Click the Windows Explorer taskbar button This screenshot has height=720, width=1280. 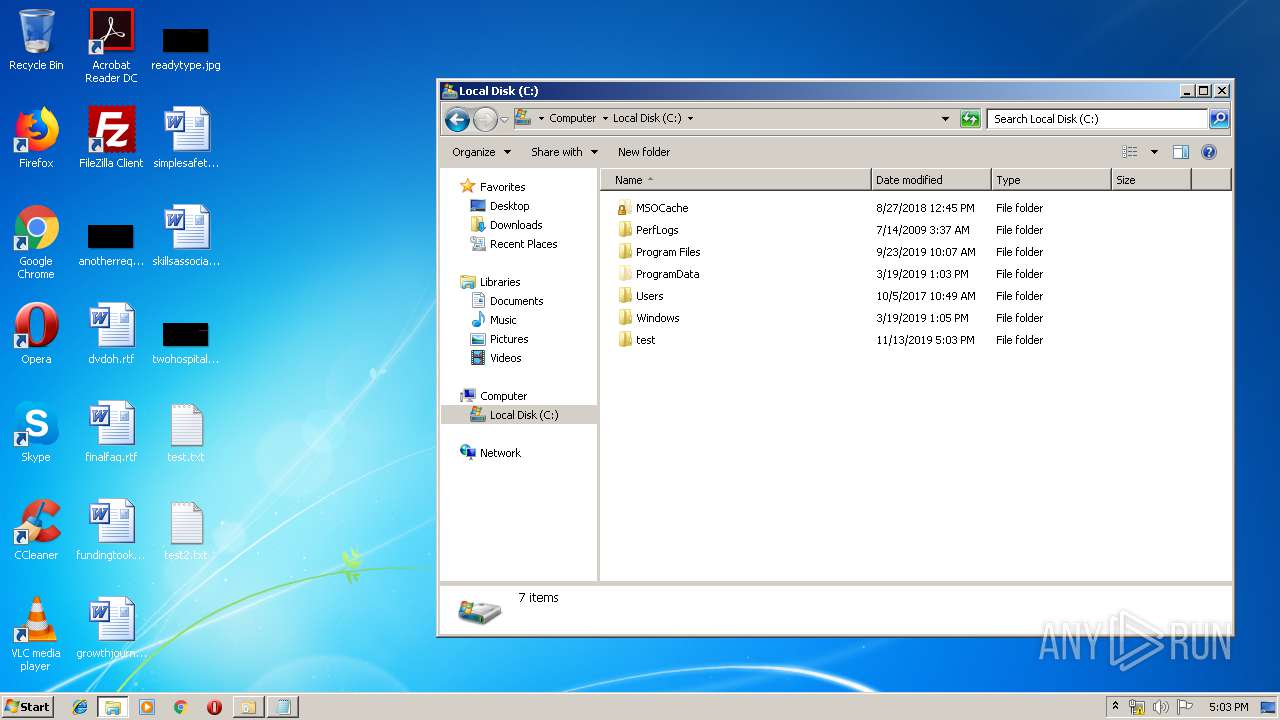(113, 707)
